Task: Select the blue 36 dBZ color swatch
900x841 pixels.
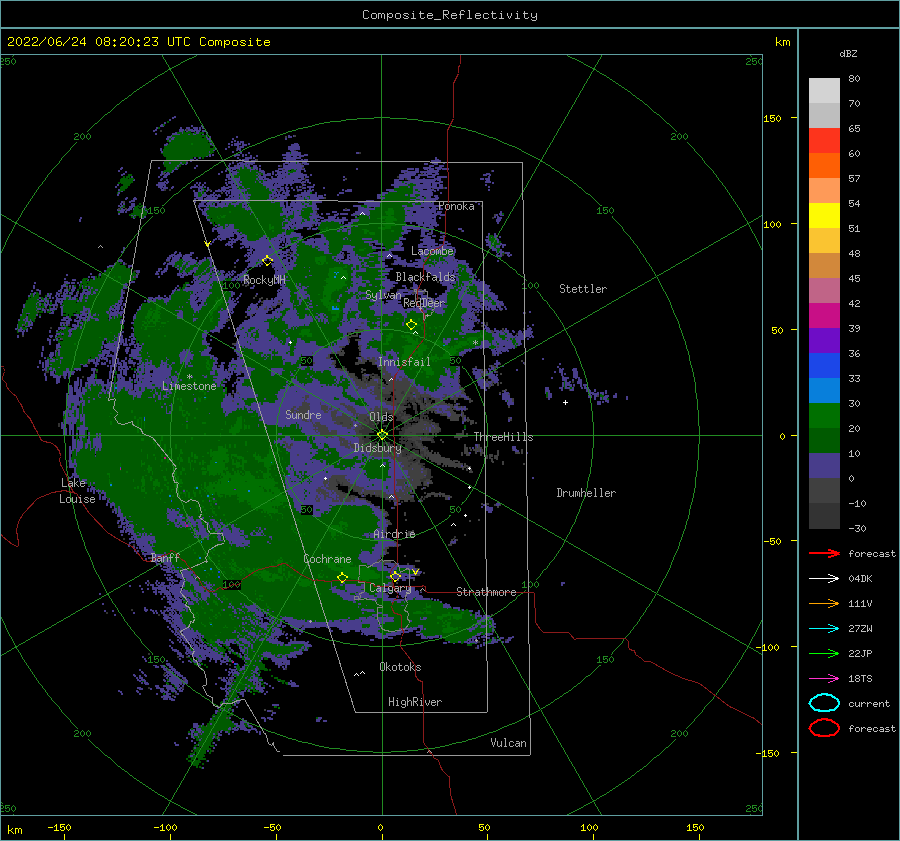Action: 824,366
